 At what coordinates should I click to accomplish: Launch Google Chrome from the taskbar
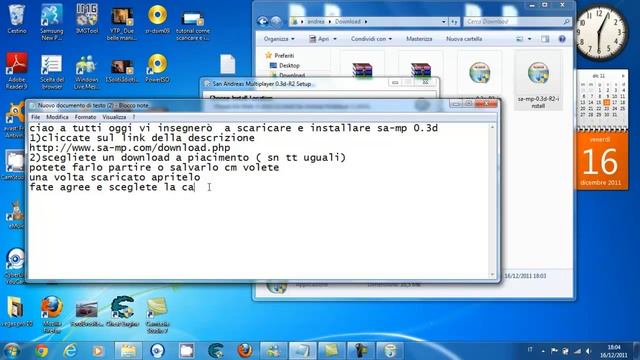click(41, 351)
